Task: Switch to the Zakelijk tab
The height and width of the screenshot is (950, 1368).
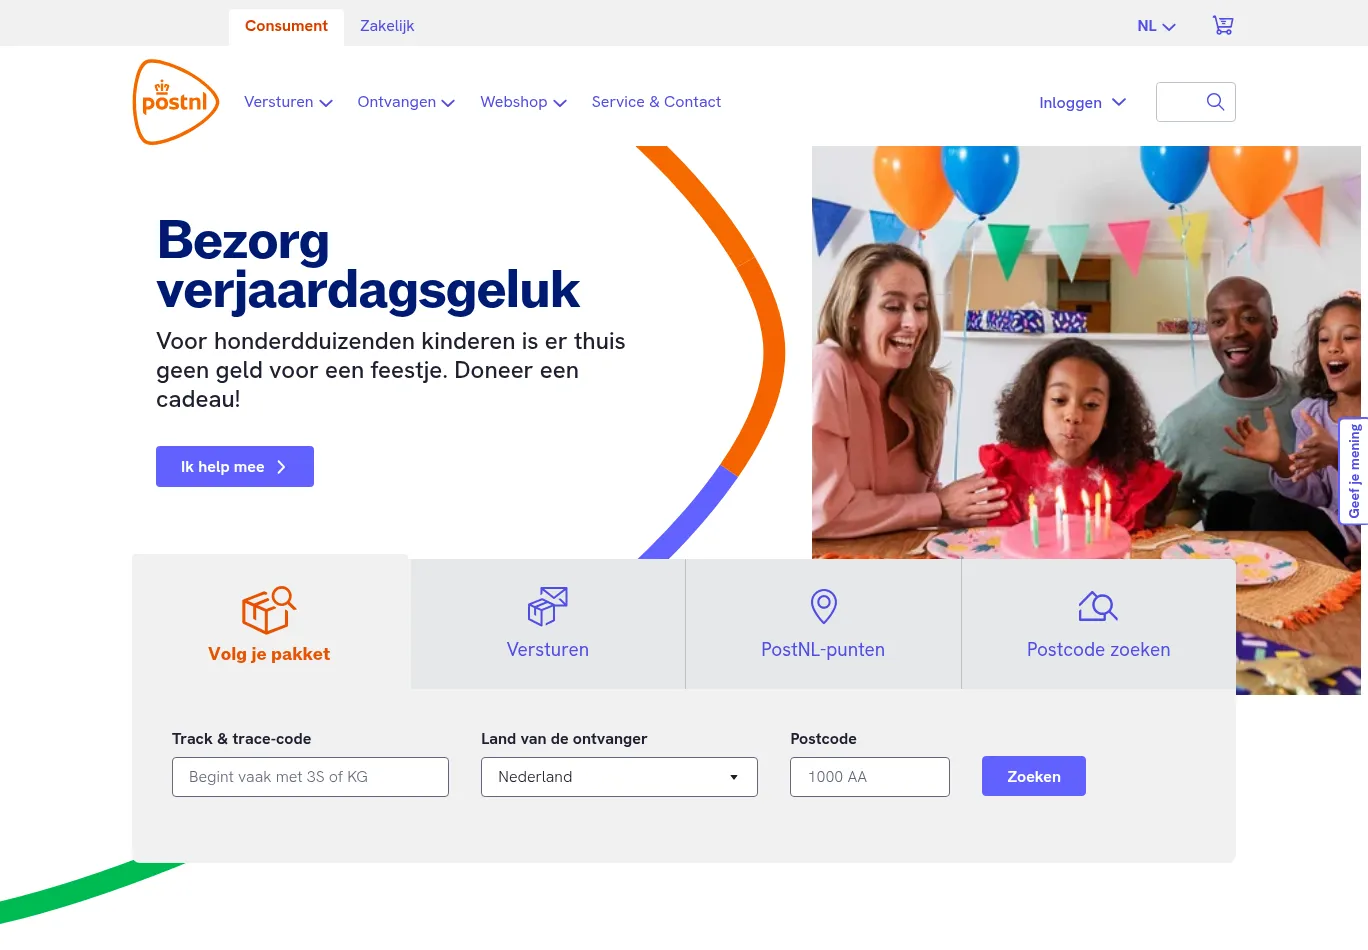Action: 387,26
